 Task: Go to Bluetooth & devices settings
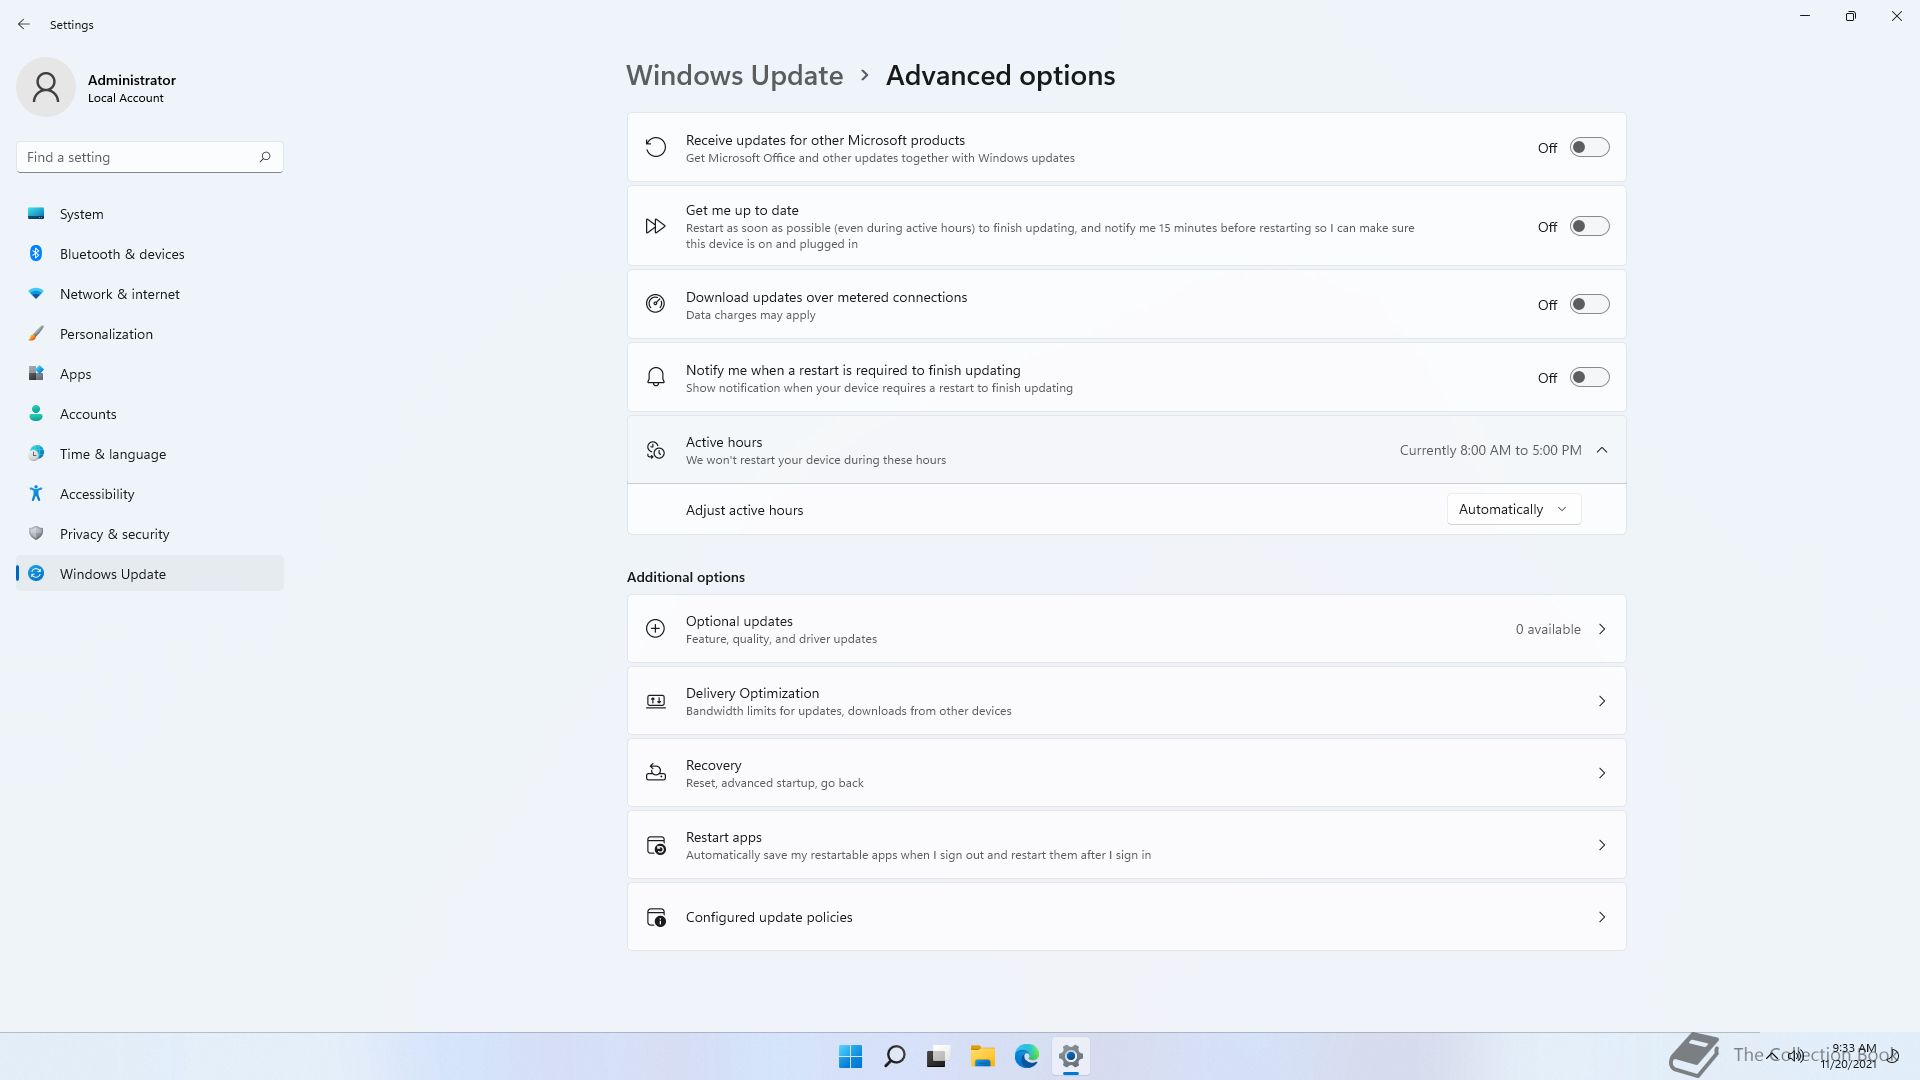click(x=122, y=254)
